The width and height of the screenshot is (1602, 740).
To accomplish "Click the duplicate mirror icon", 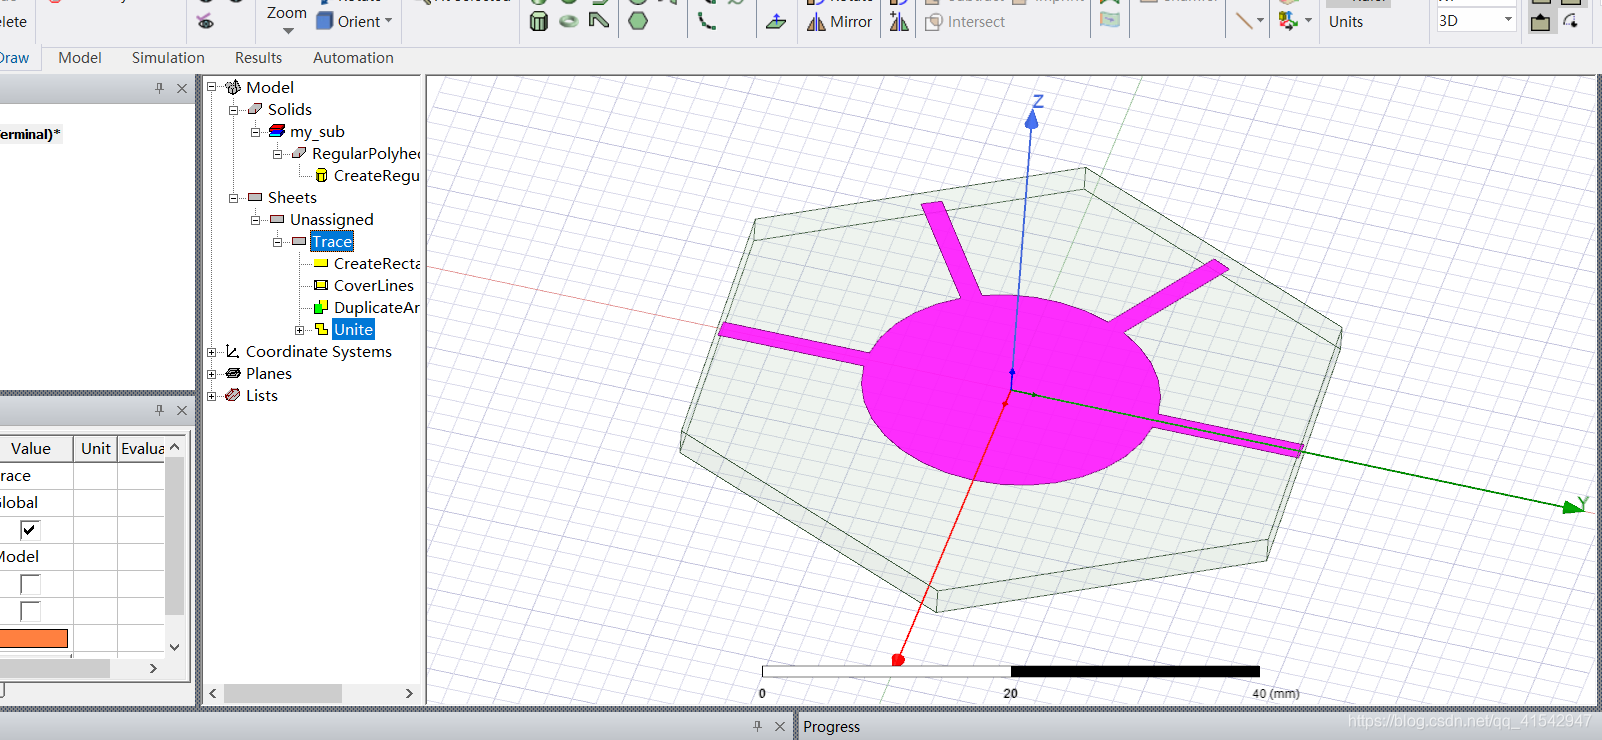I will click(899, 21).
